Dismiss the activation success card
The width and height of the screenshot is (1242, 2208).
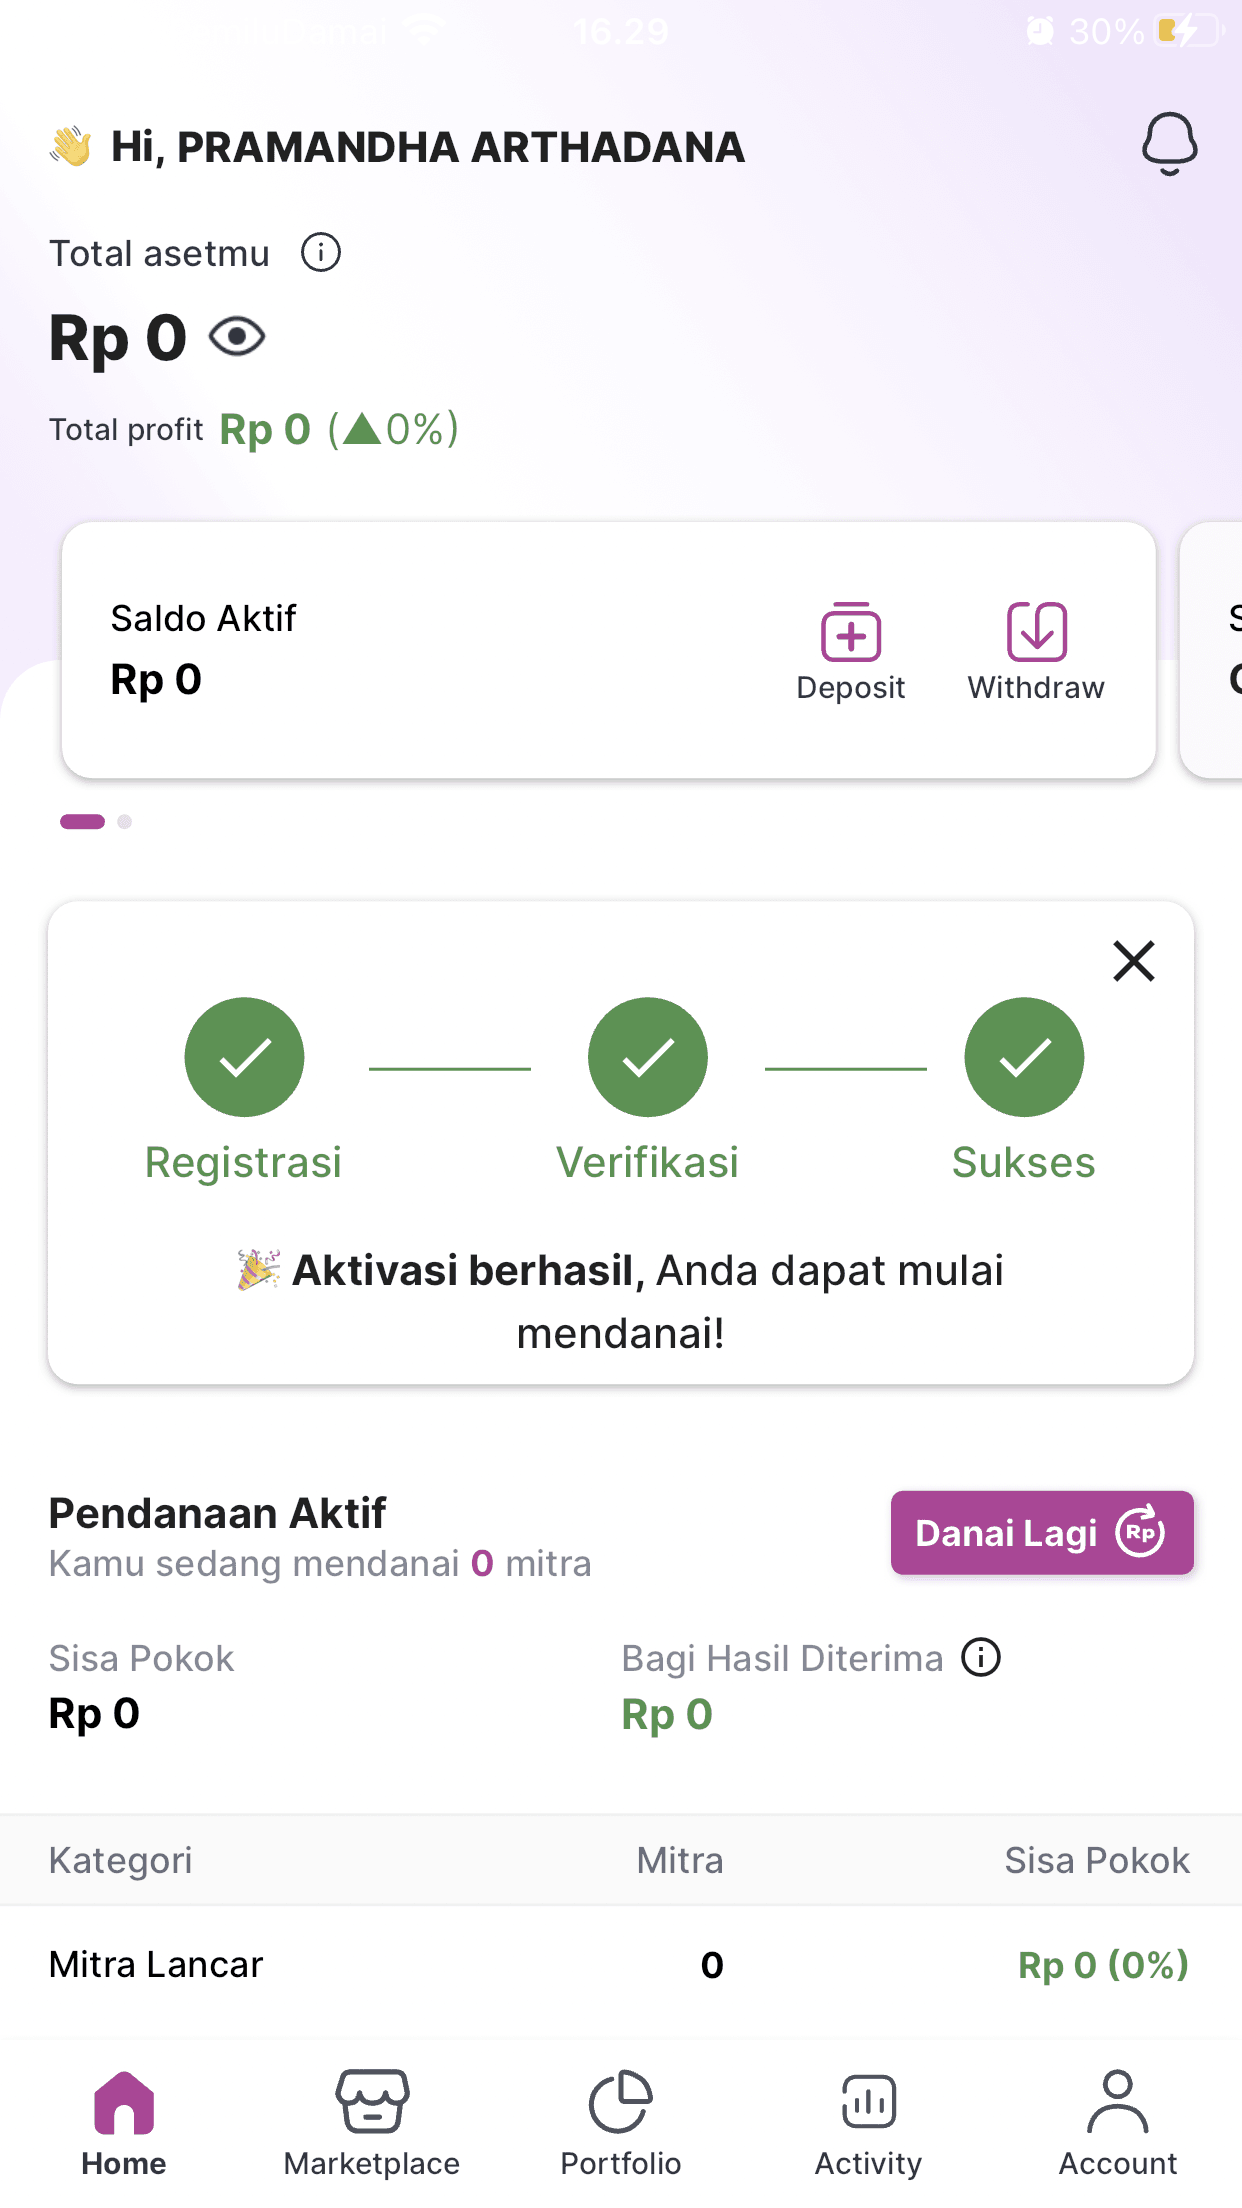(x=1134, y=961)
